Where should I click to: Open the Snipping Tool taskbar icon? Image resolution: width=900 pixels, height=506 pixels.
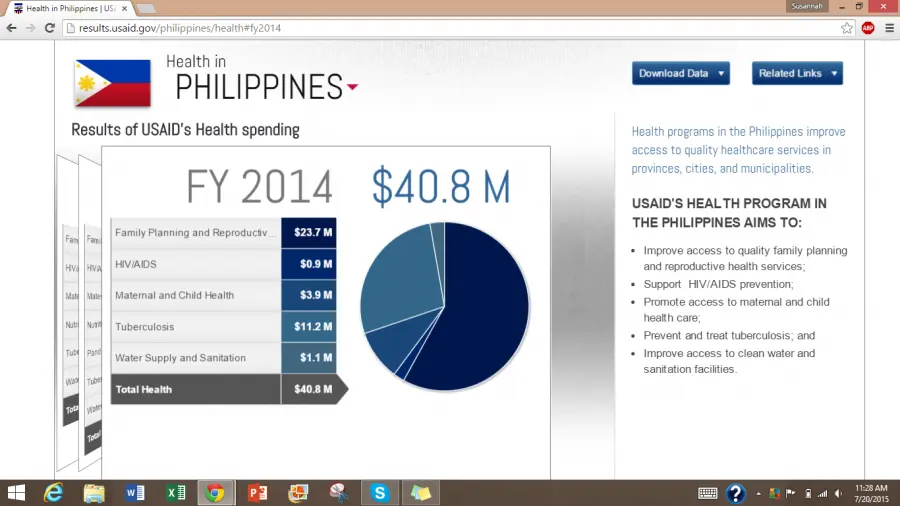point(339,493)
